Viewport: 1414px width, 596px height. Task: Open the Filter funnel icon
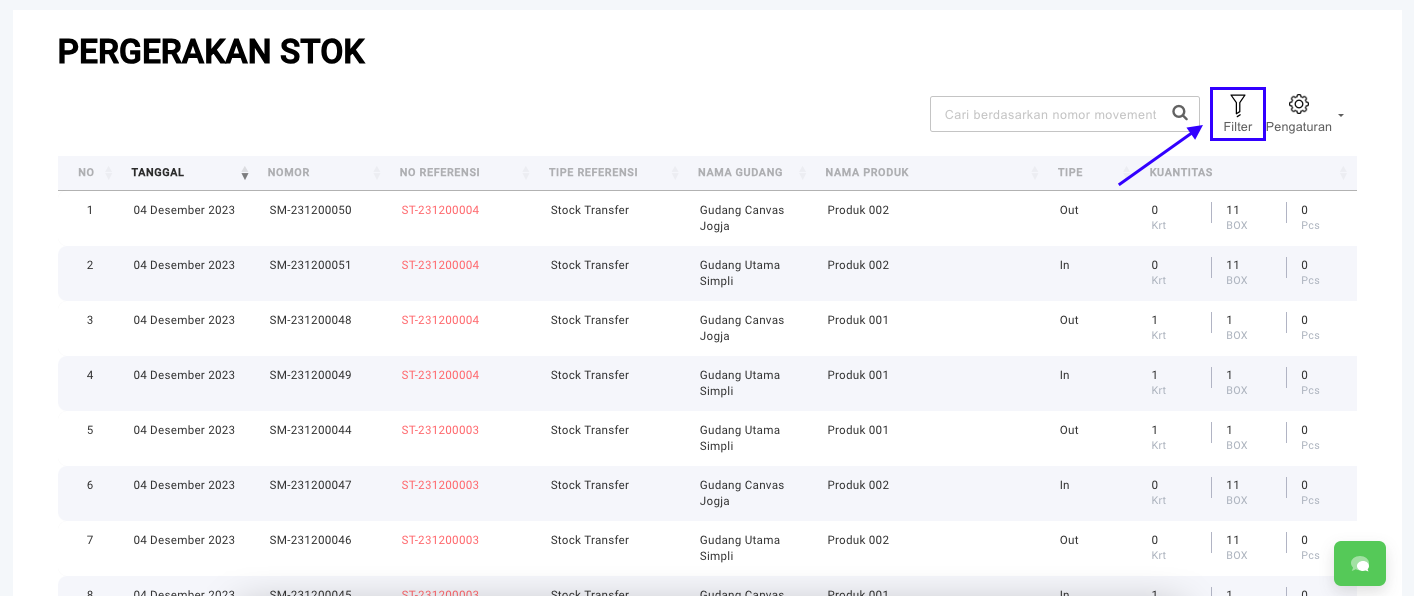(x=1237, y=105)
